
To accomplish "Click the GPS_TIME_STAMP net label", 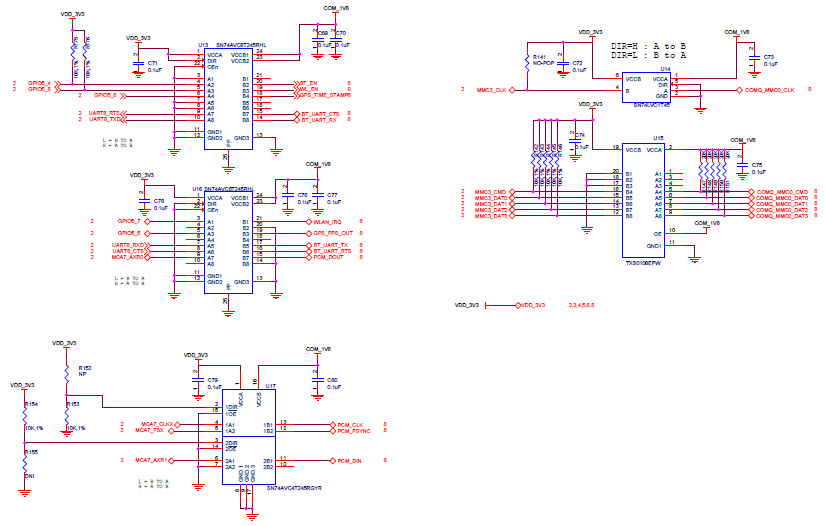I will (324, 95).
